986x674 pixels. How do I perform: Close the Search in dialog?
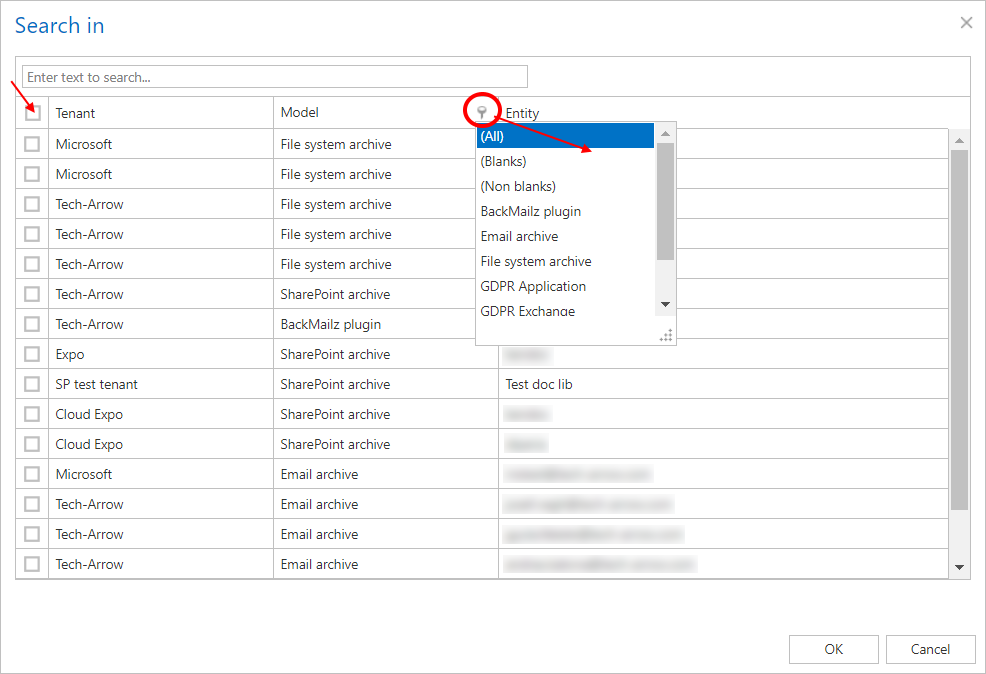(x=966, y=23)
